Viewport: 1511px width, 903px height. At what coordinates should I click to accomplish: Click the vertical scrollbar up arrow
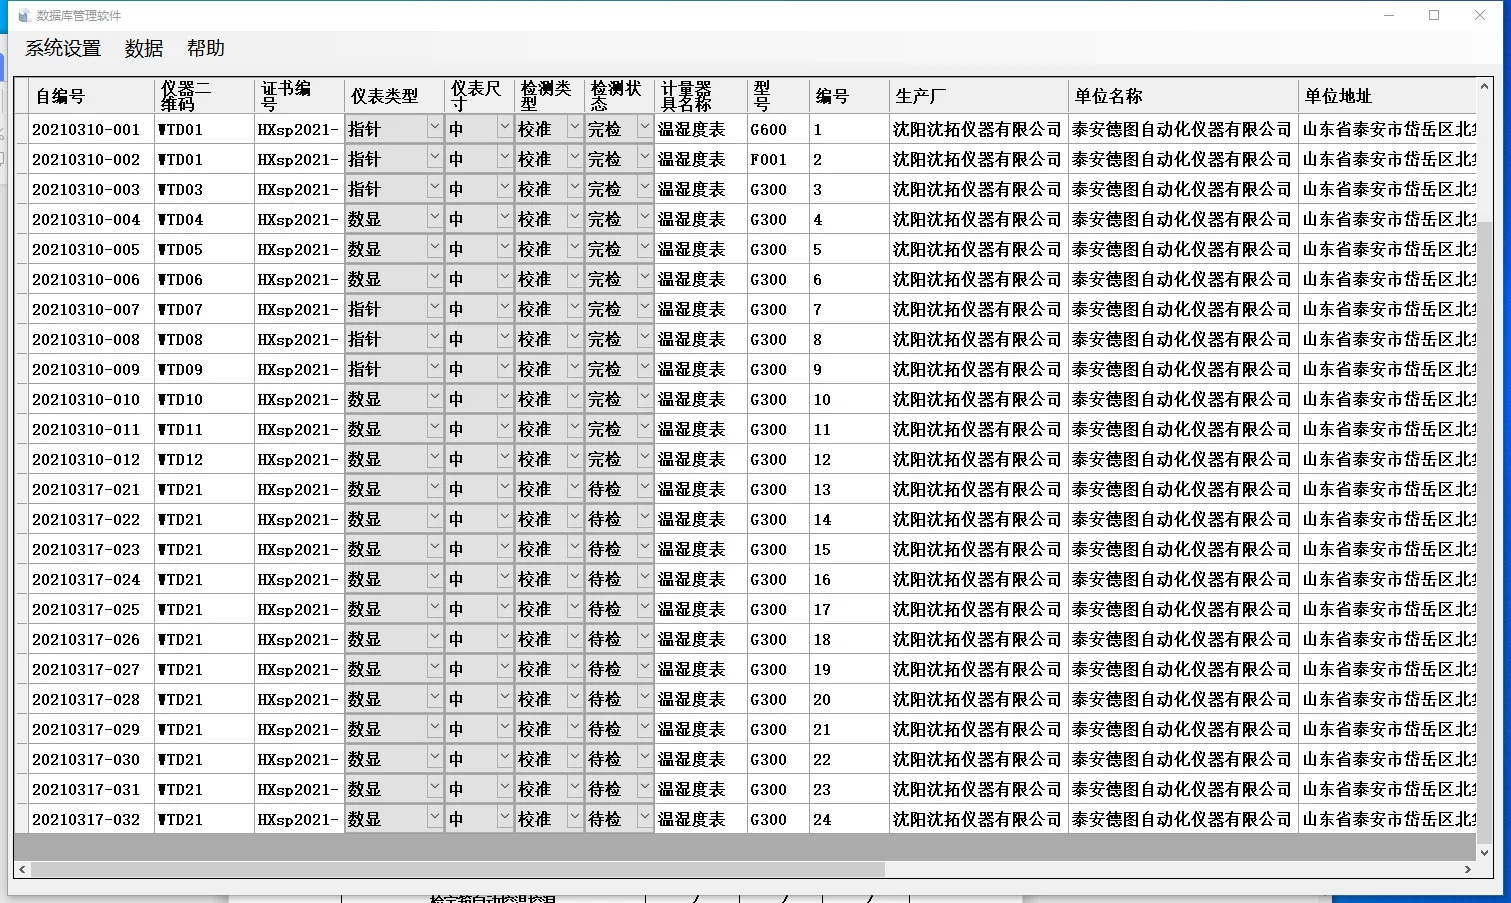coord(1485,87)
